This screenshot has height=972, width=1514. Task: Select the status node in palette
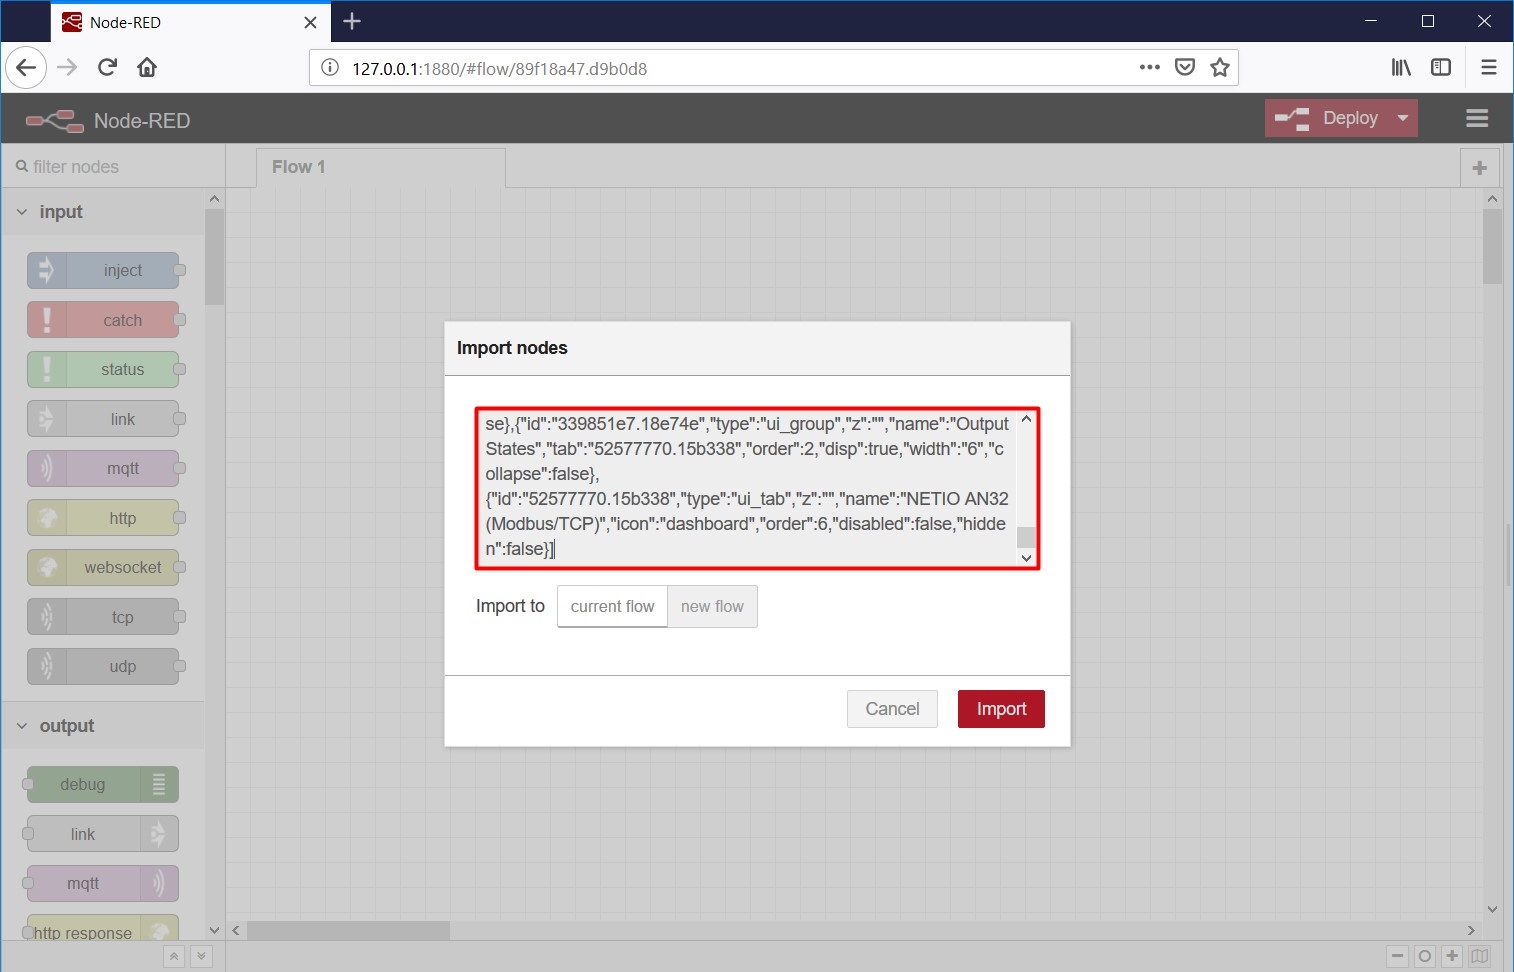(103, 369)
